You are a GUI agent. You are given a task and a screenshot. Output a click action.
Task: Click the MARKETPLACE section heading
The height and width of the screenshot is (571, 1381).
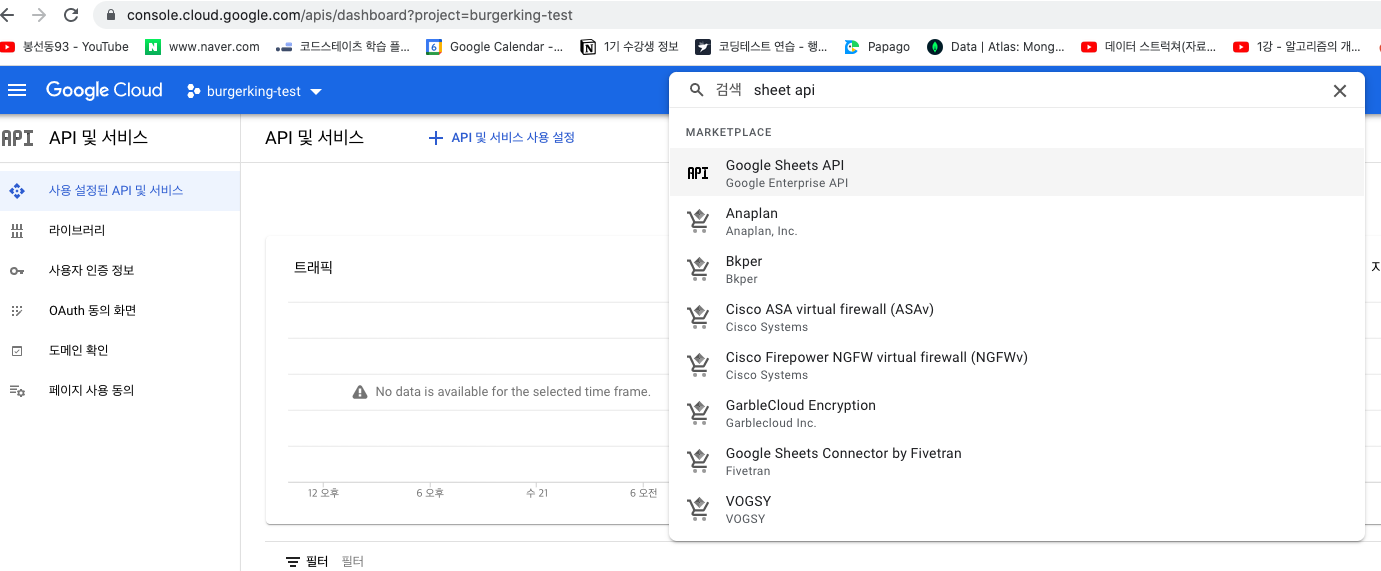(728, 132)
